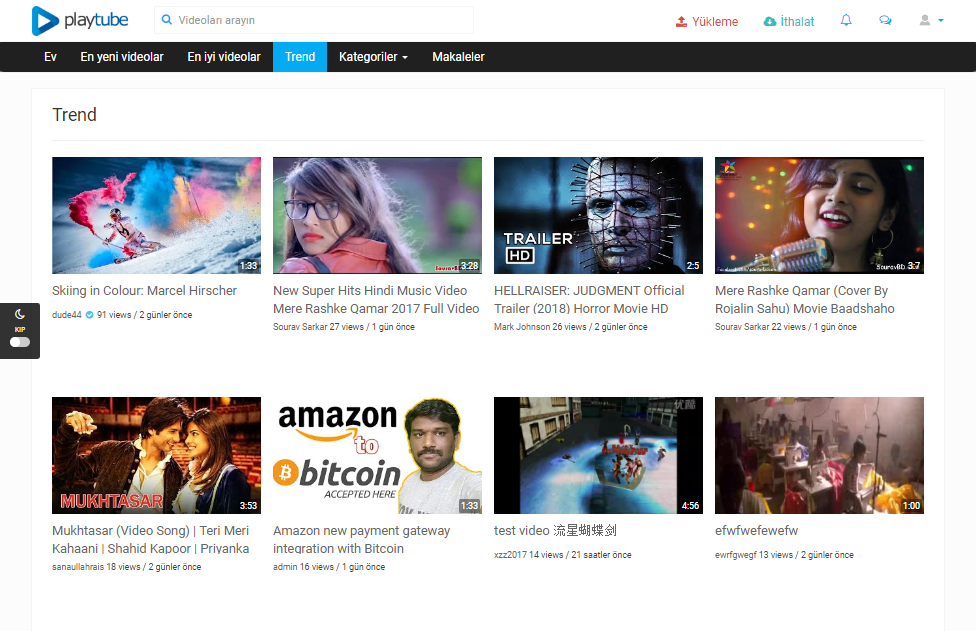Click the playtube logo
This screenshot has width=976, height=631.
[x=80, y=21]
